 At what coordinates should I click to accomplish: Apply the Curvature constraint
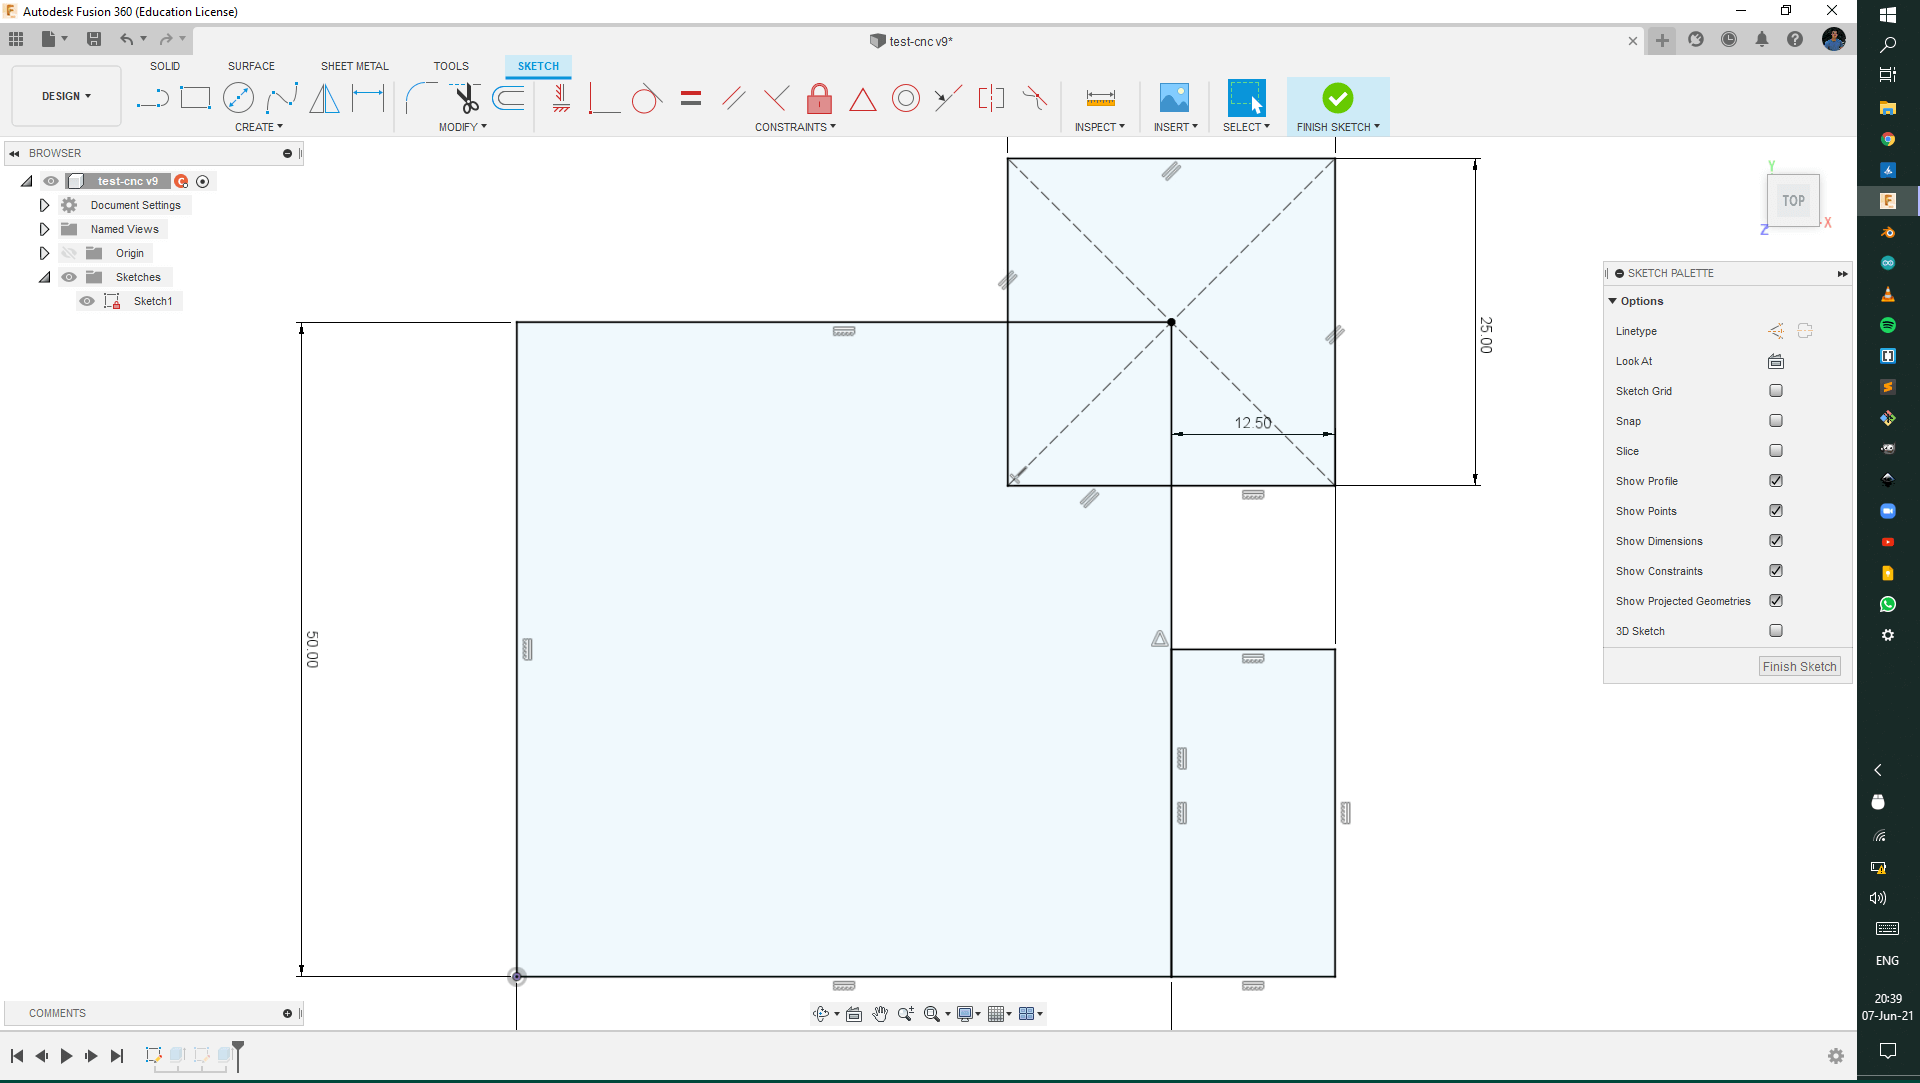point(1035,98)
